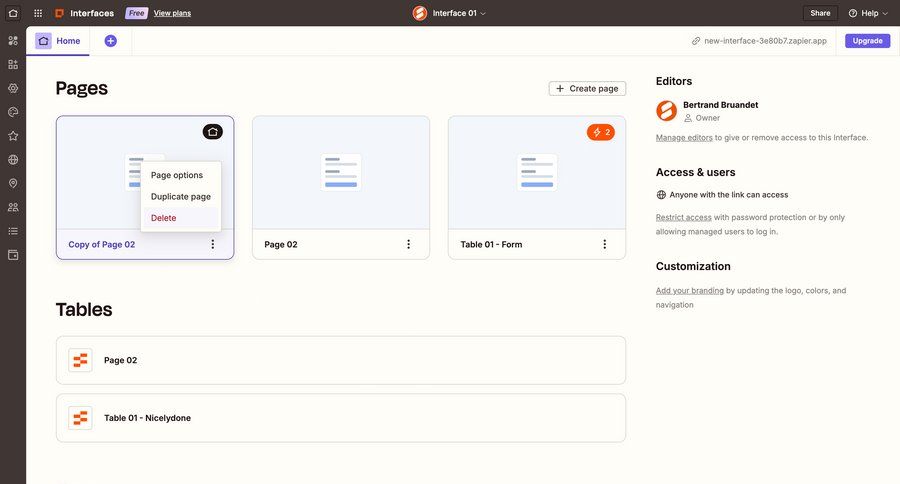900x484 pixels.
Task: Click the orange Interfaces logo icon
Action: coord(59,13)
